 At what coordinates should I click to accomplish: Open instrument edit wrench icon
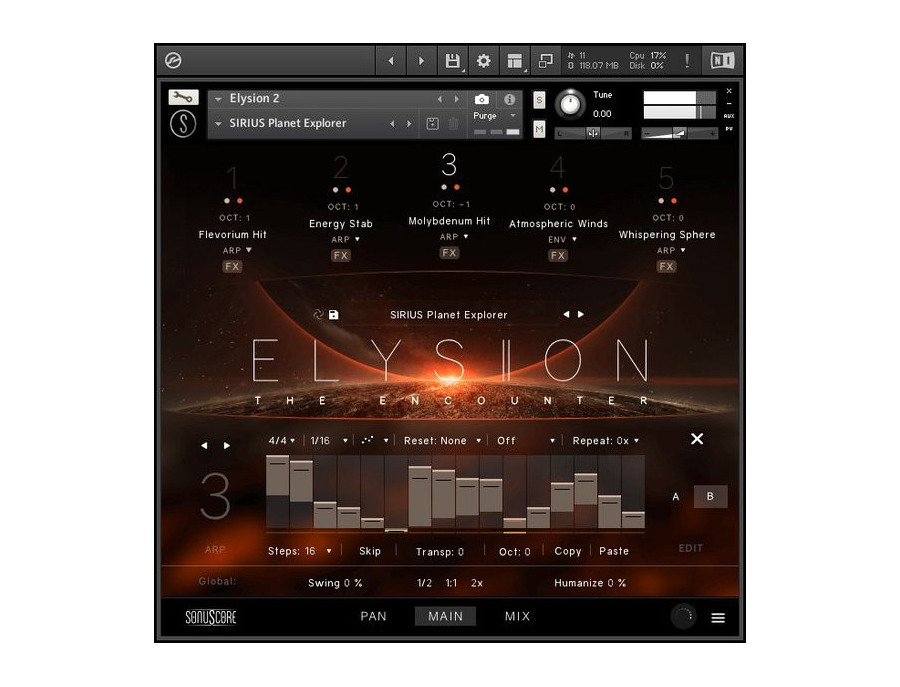coord(183,97)
